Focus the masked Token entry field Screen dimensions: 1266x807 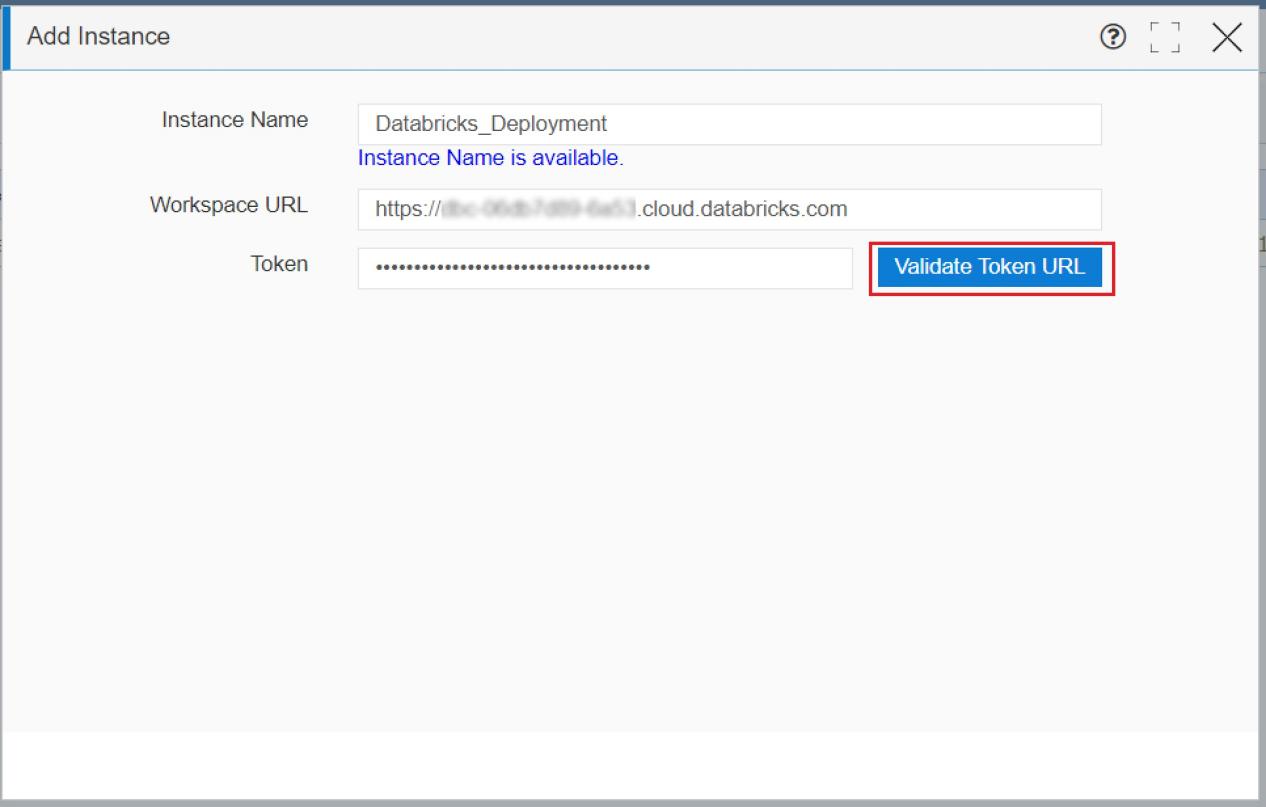tap(604, 268)
